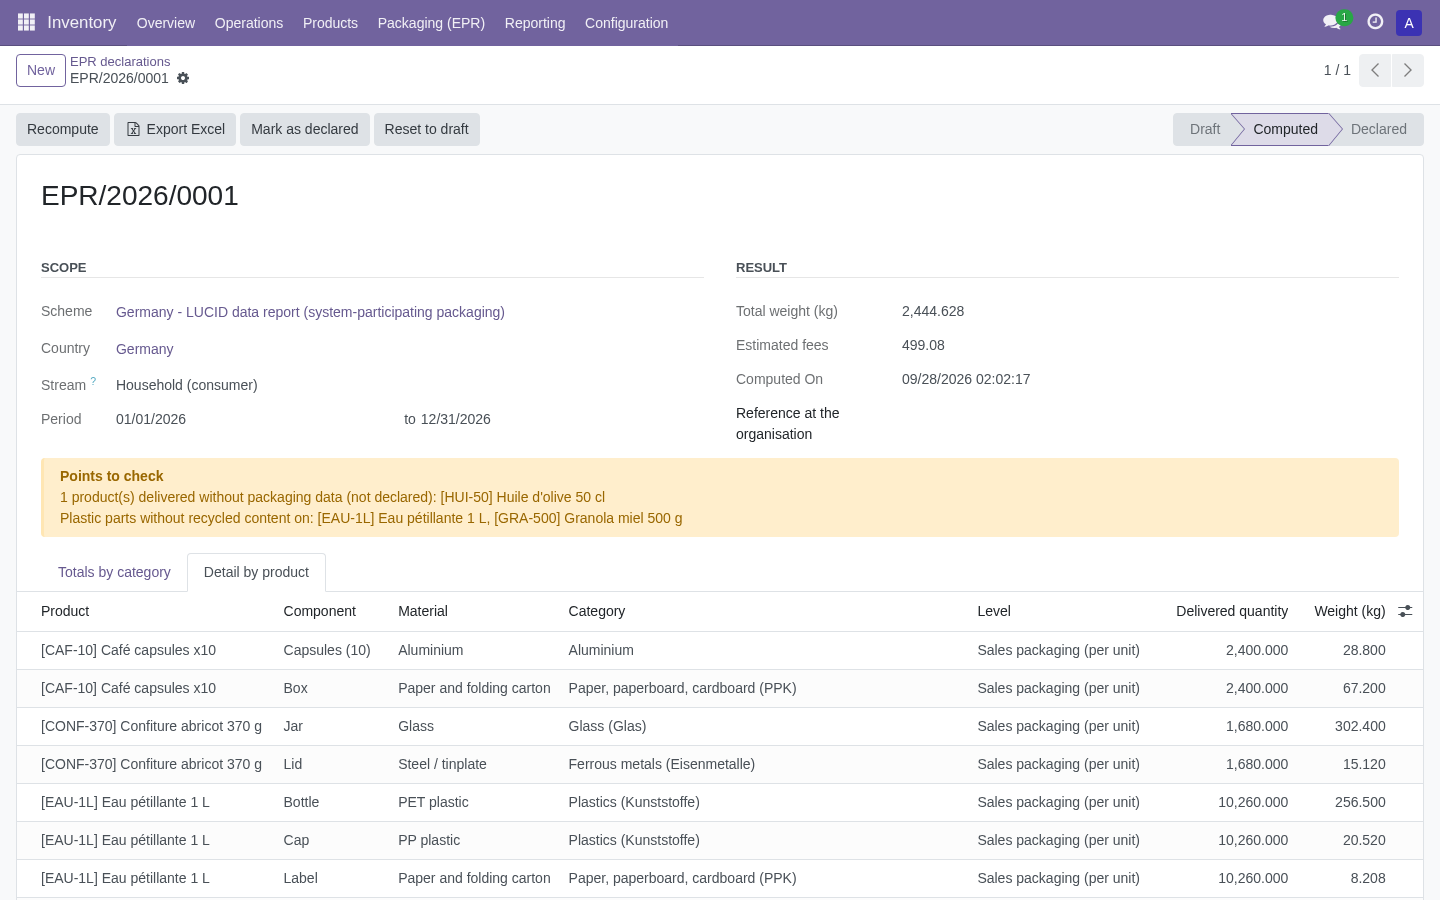Open the Products menu
The width and height of the screenshot is (1440, 900).
(330, 23)
